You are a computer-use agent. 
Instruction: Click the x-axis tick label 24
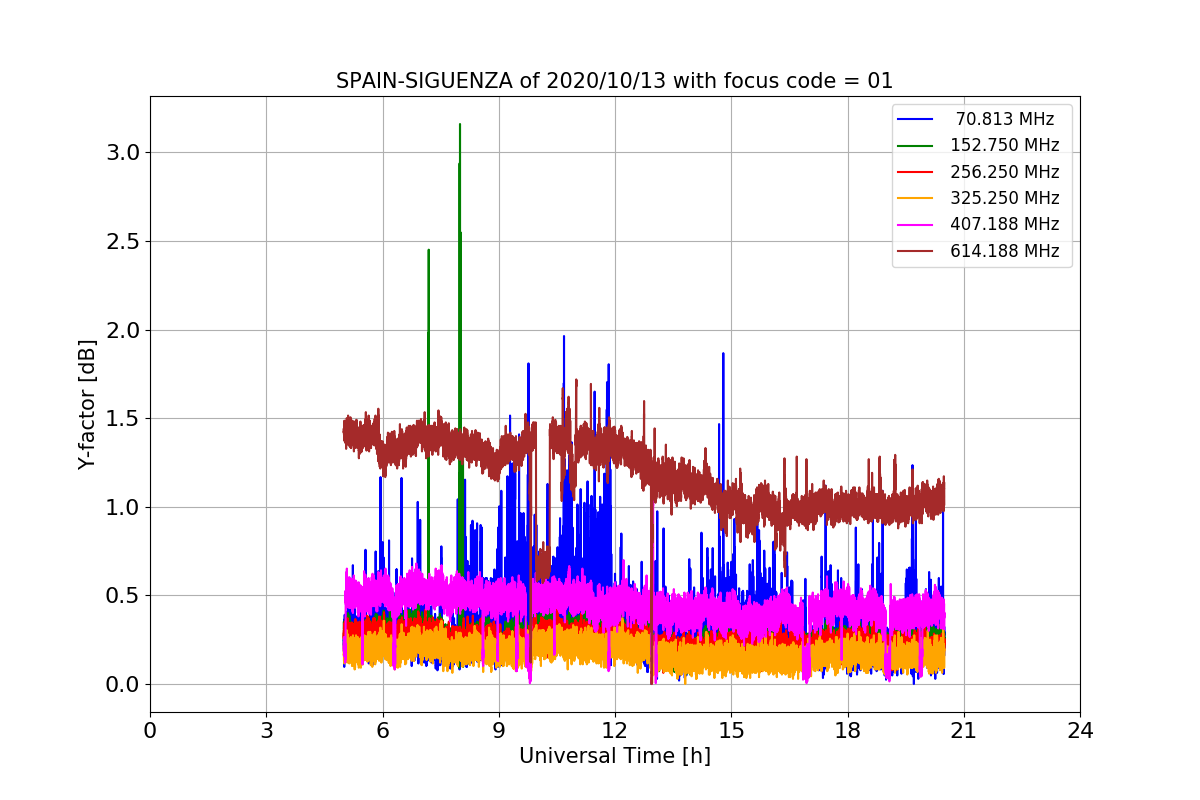pos(1080,730)
